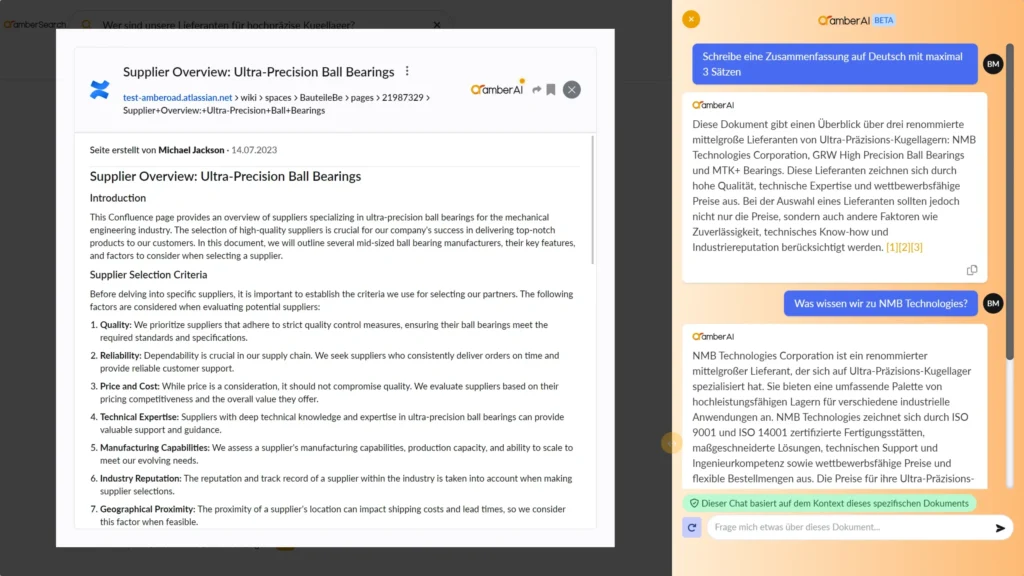This screenshot has width=1024, height=576.
Task: Reset the chat with the refresh icon
Action: coord(692,528)
